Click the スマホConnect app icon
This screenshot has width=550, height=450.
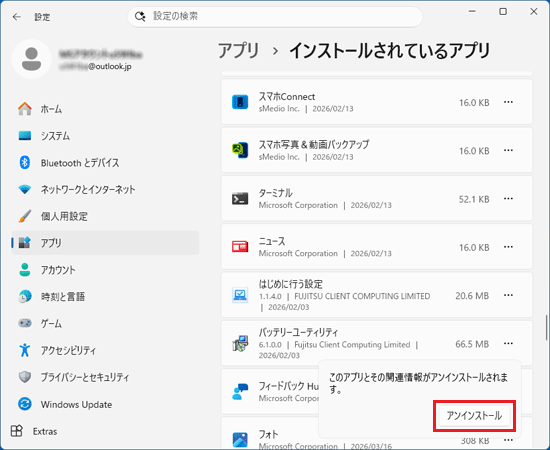pos(240,102)
